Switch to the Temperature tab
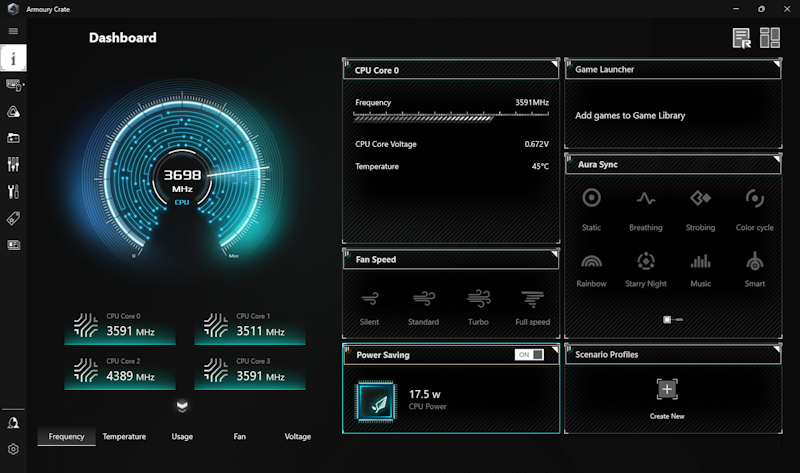 [x=124, y=437]
